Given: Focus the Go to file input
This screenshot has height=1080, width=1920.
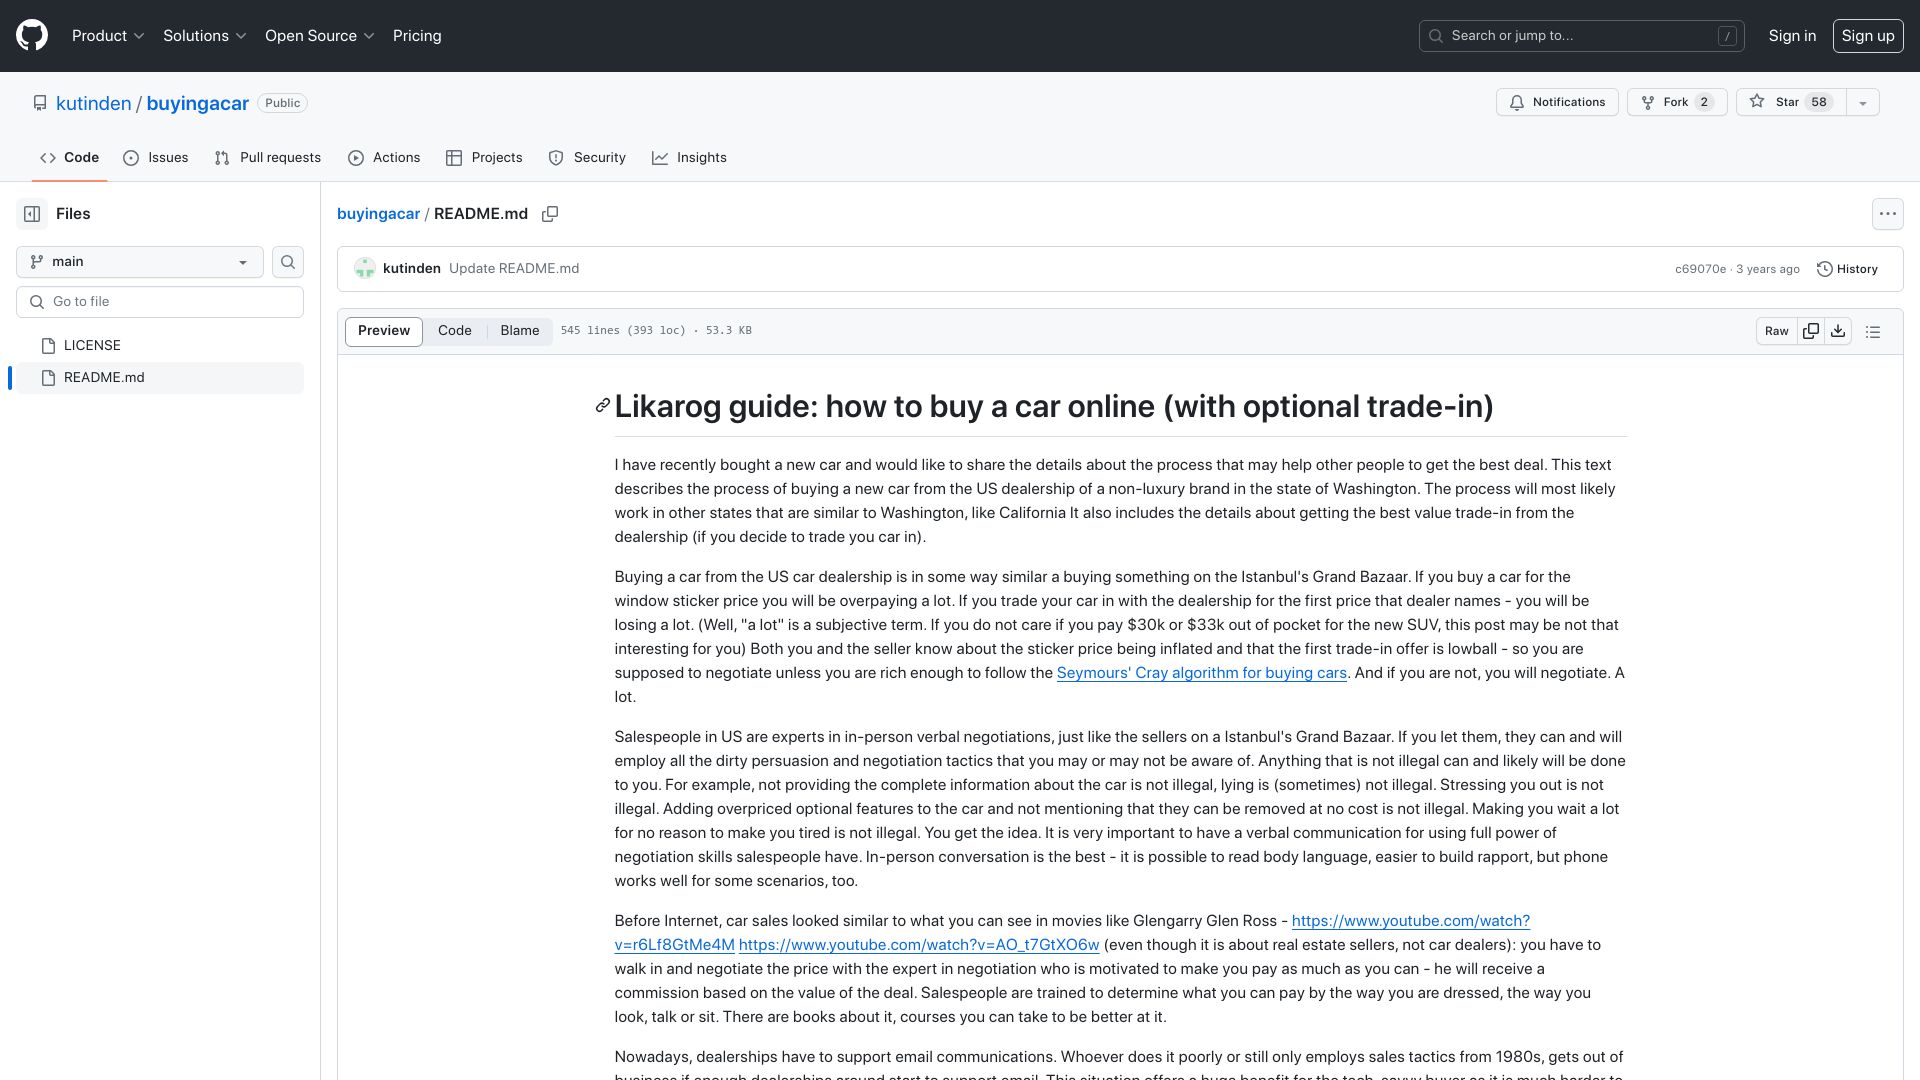Looking at the screenshot, I should (x=160, y=302).
